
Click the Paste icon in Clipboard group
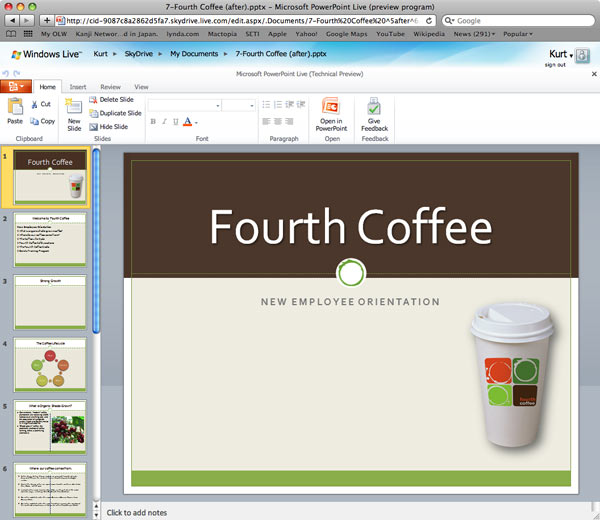15,107
